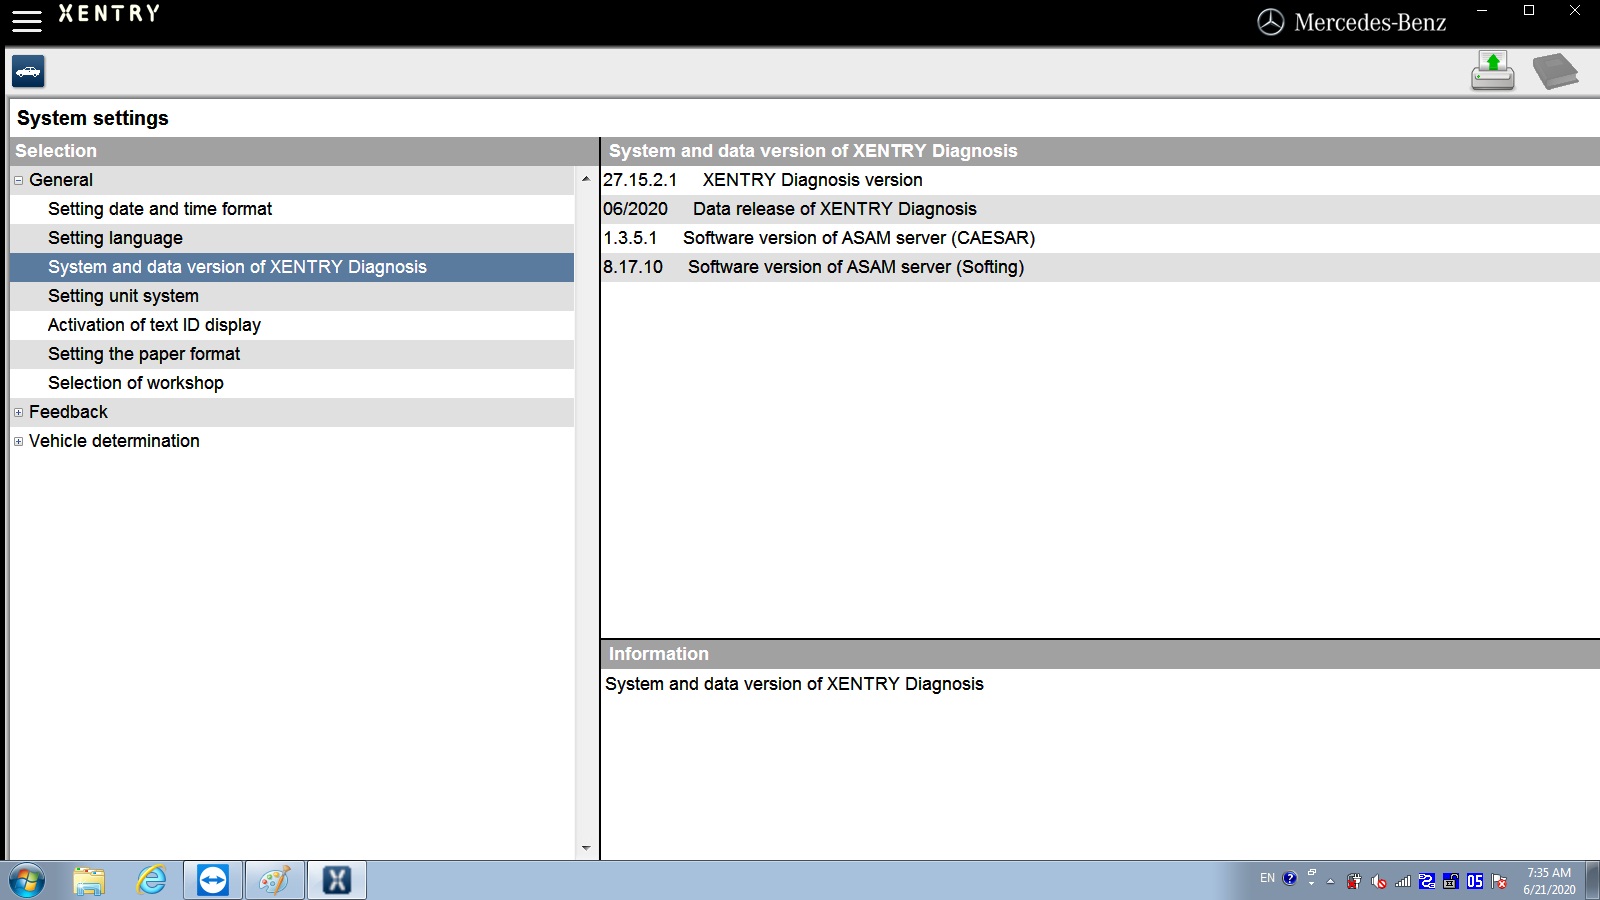This screenshot has width=1600, height=900.
Task: Click the Mercedes-Benz star logo
Action: 1270,22
